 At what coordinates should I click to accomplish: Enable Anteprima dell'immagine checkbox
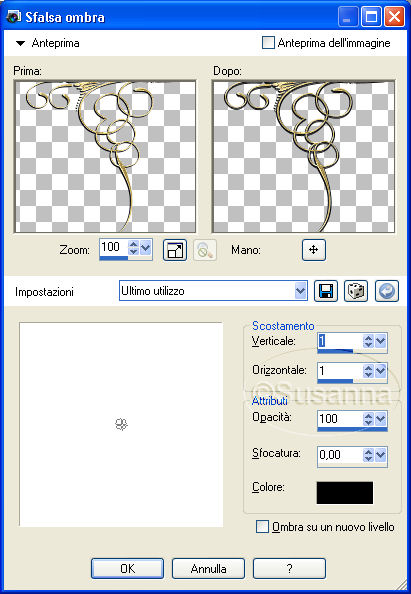coord(268,42)
